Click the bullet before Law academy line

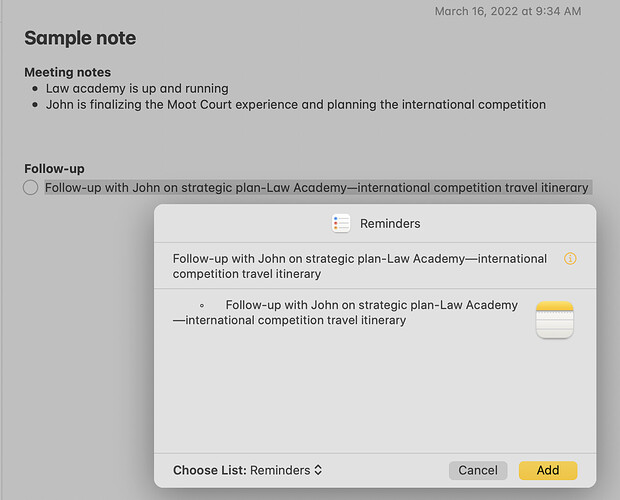pos(35,88)
